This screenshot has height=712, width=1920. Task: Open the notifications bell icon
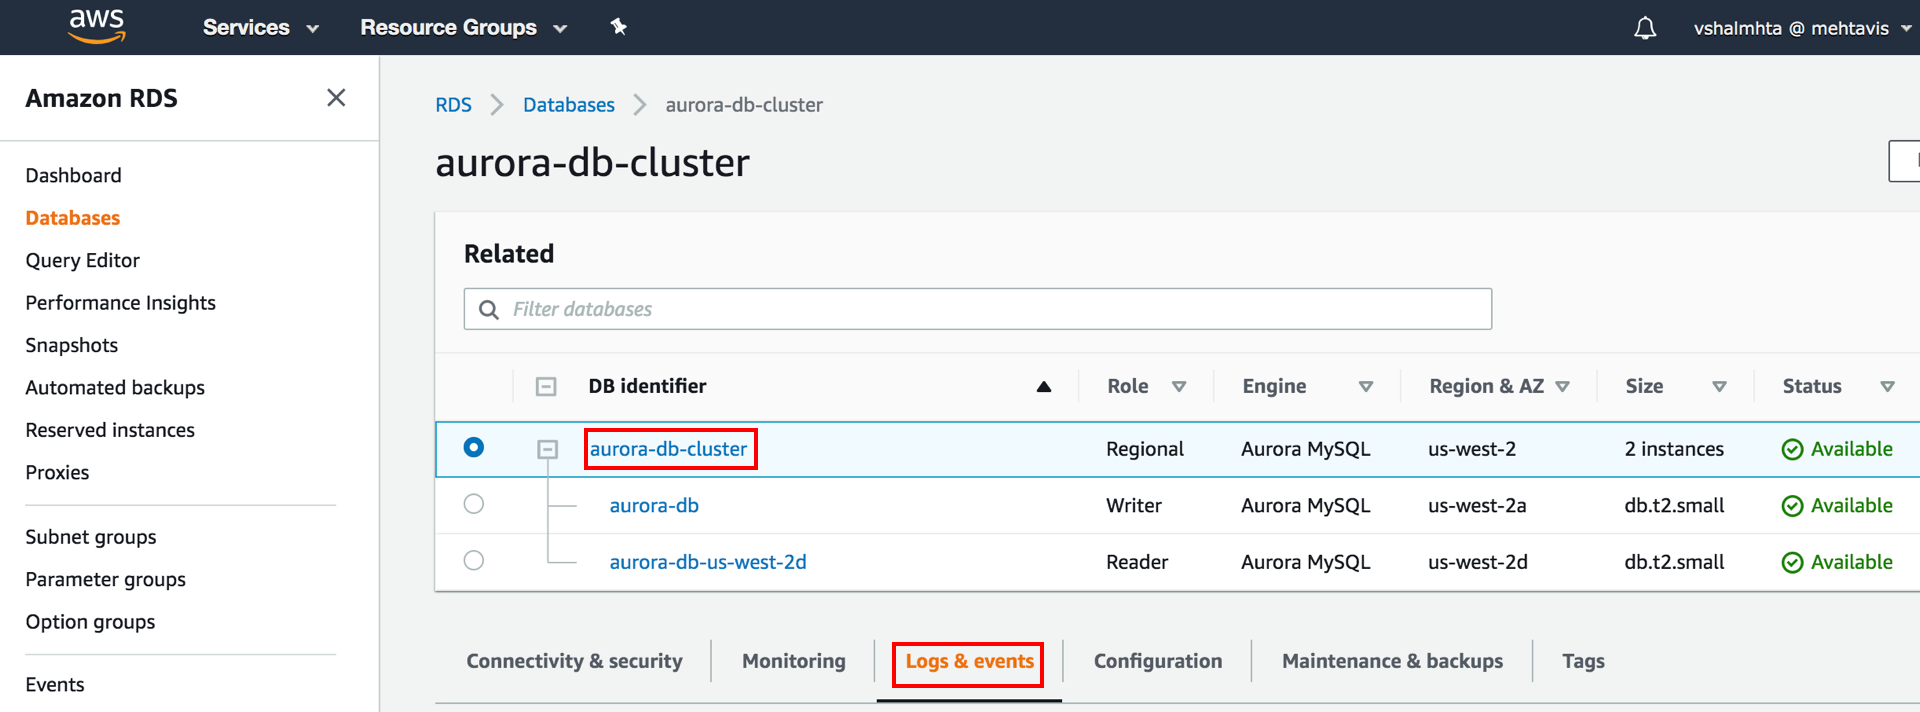pyautogui.click(x=1645, y=28)
